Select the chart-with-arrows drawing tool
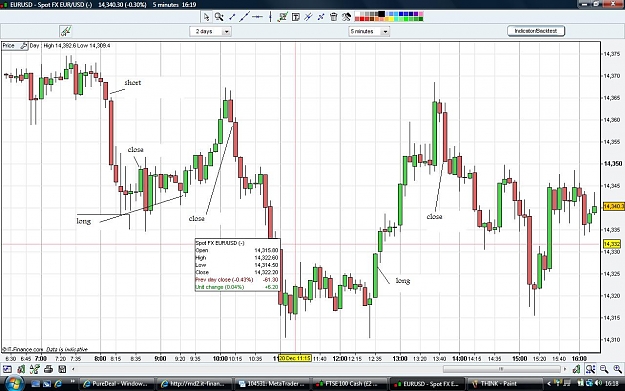 click(x=283, y=17)
